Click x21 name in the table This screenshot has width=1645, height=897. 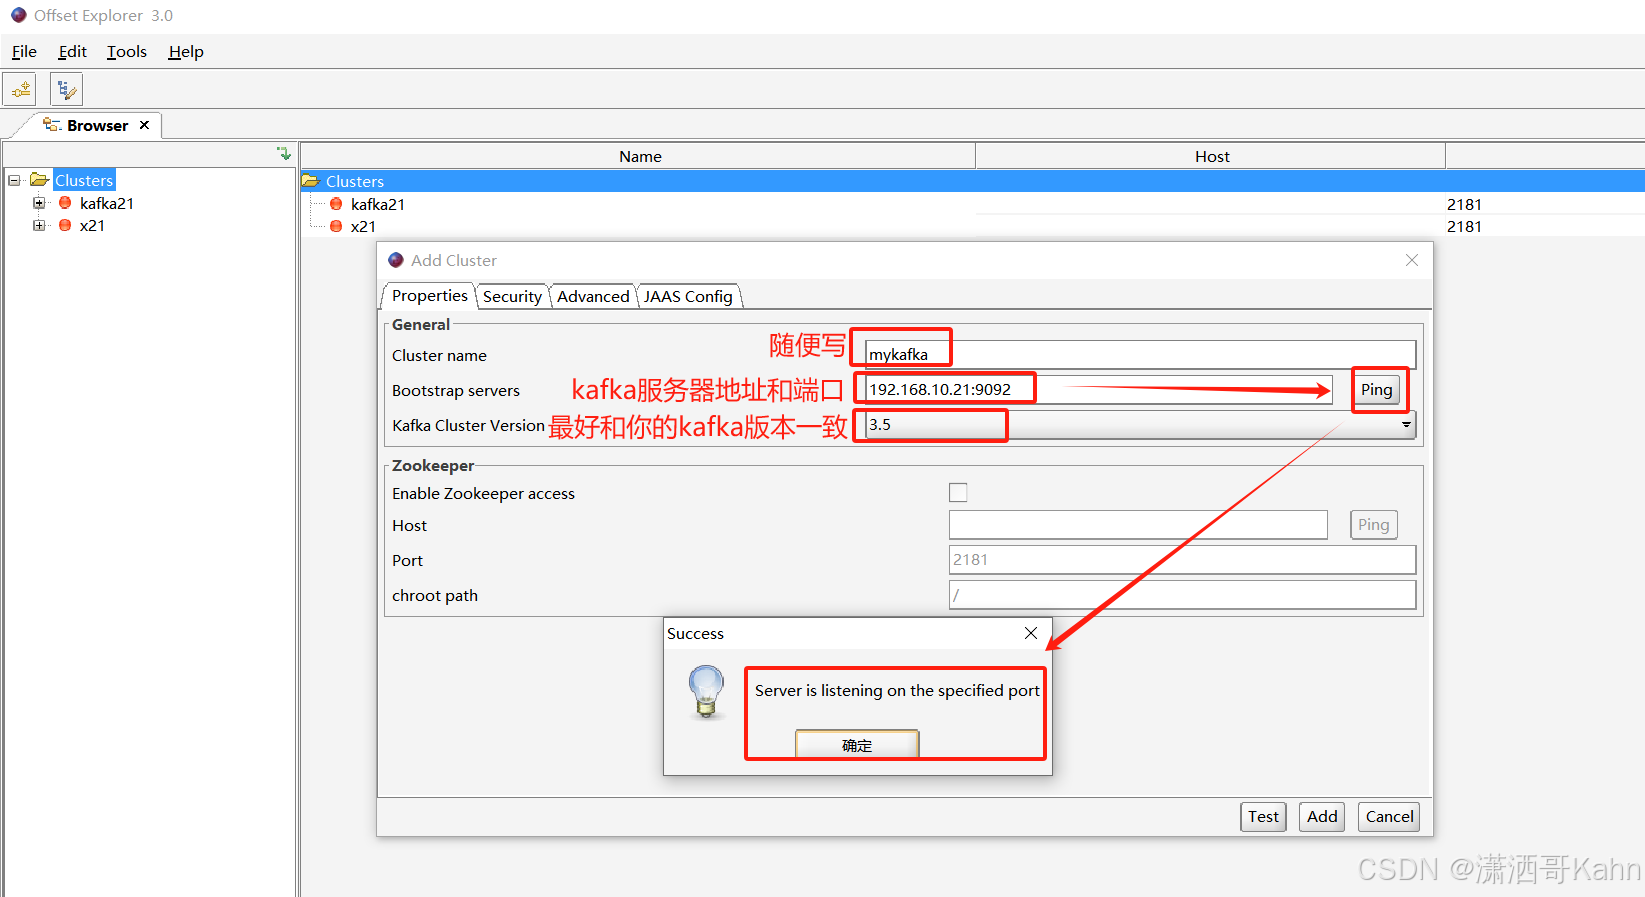363,226
